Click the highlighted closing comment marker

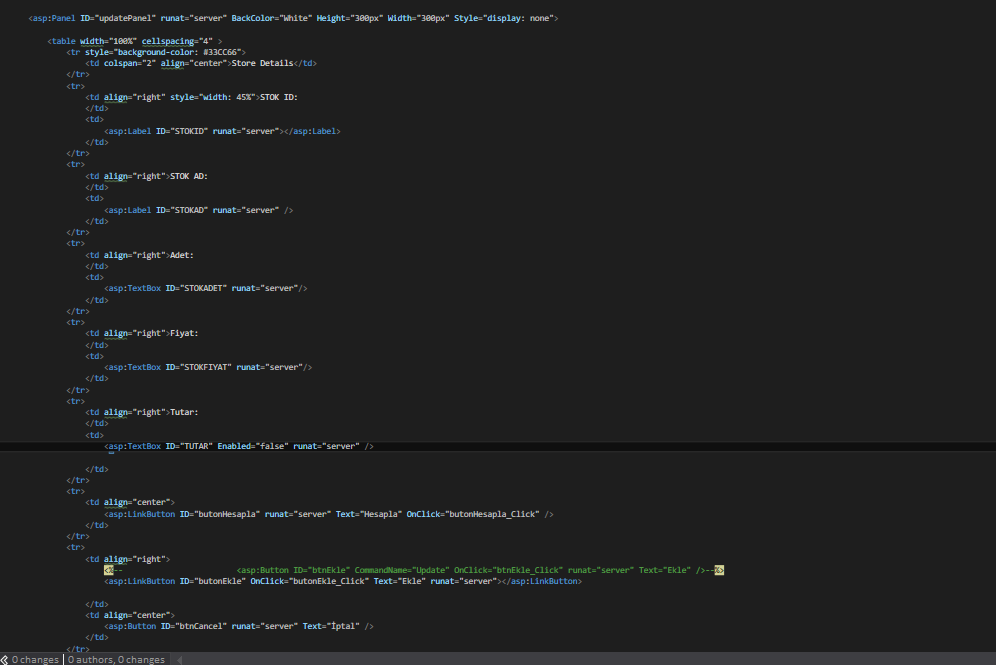[x=719, y=570]
